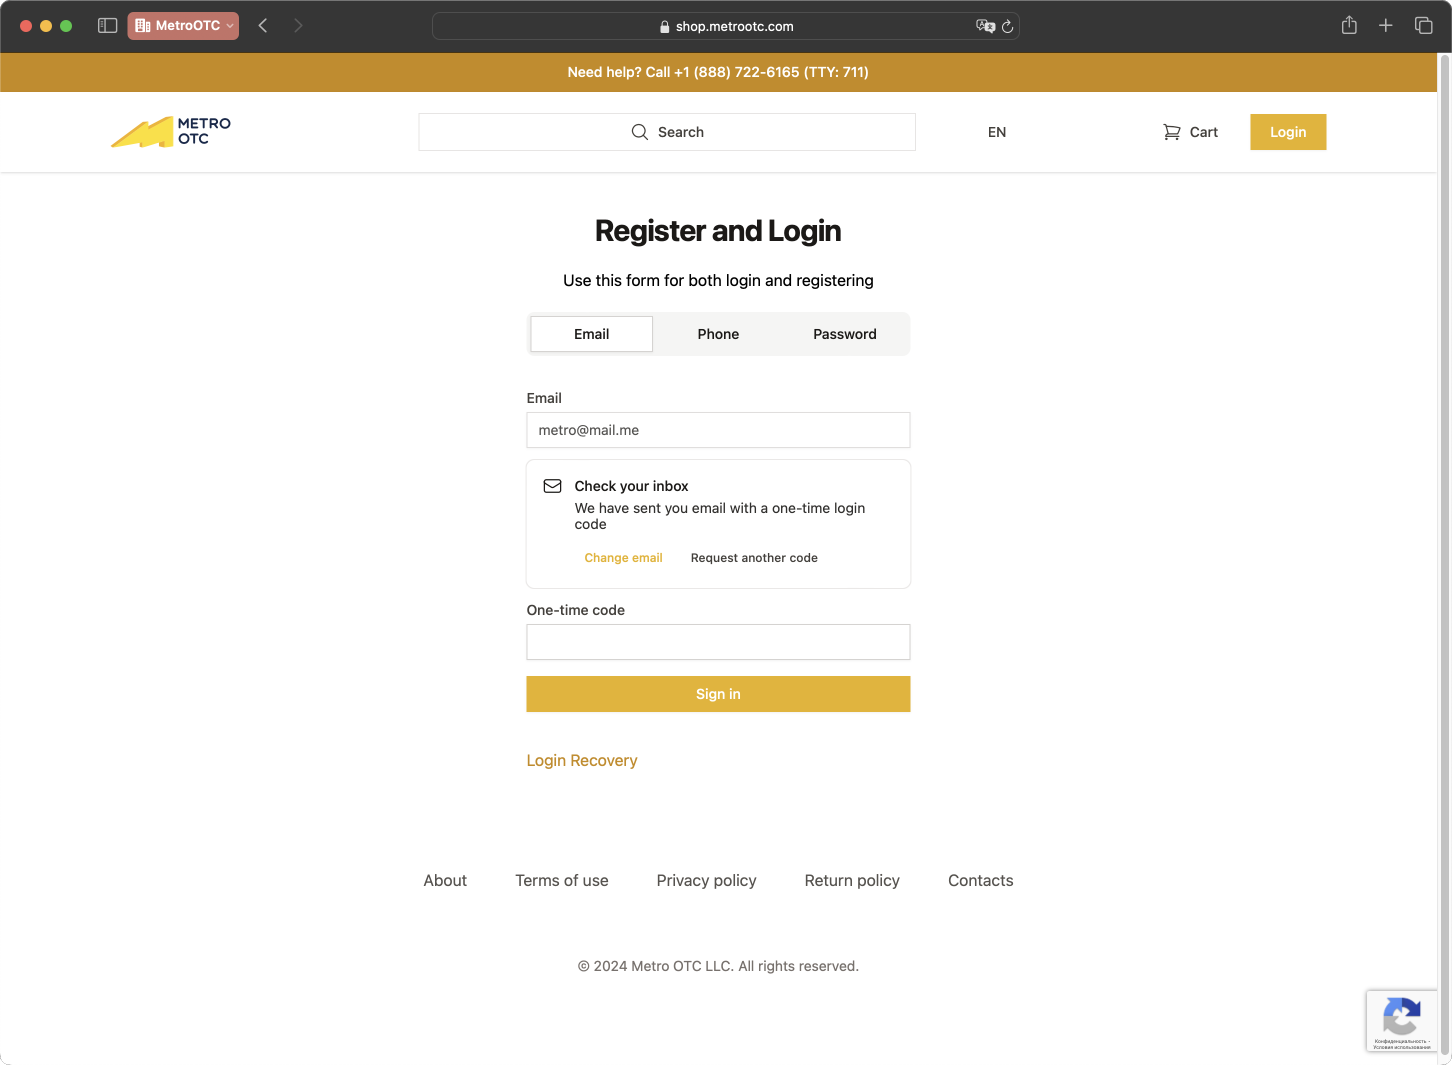The height and width of the screenshot is (1065, 1452).
Task: Click the reCAPTCHA badge
Action: (x=1402, y=1020)
